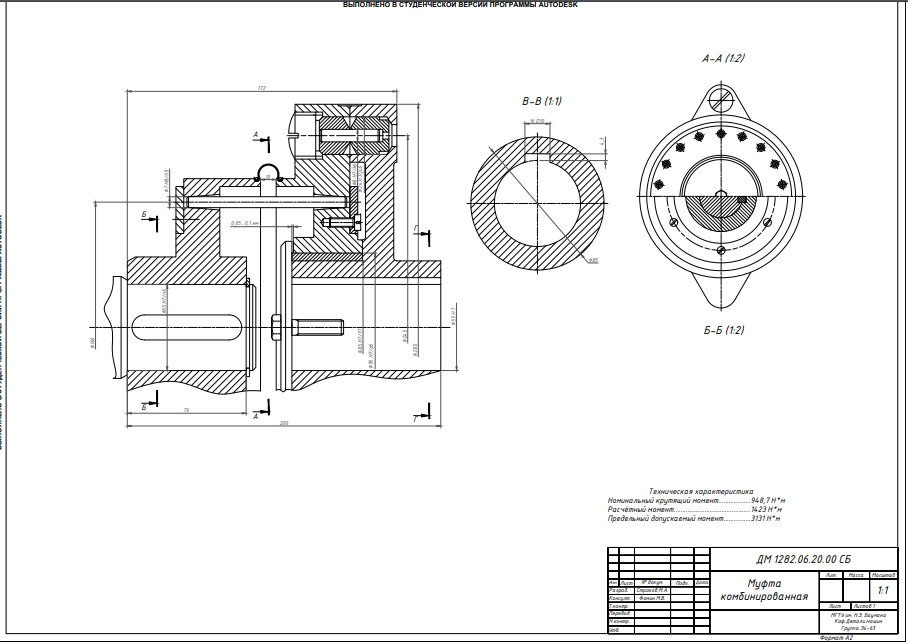Image resolution: width=908 pixels, height=642 pixels.
Task: Select the 200 overall length dimension
Action: pos(284,423)
